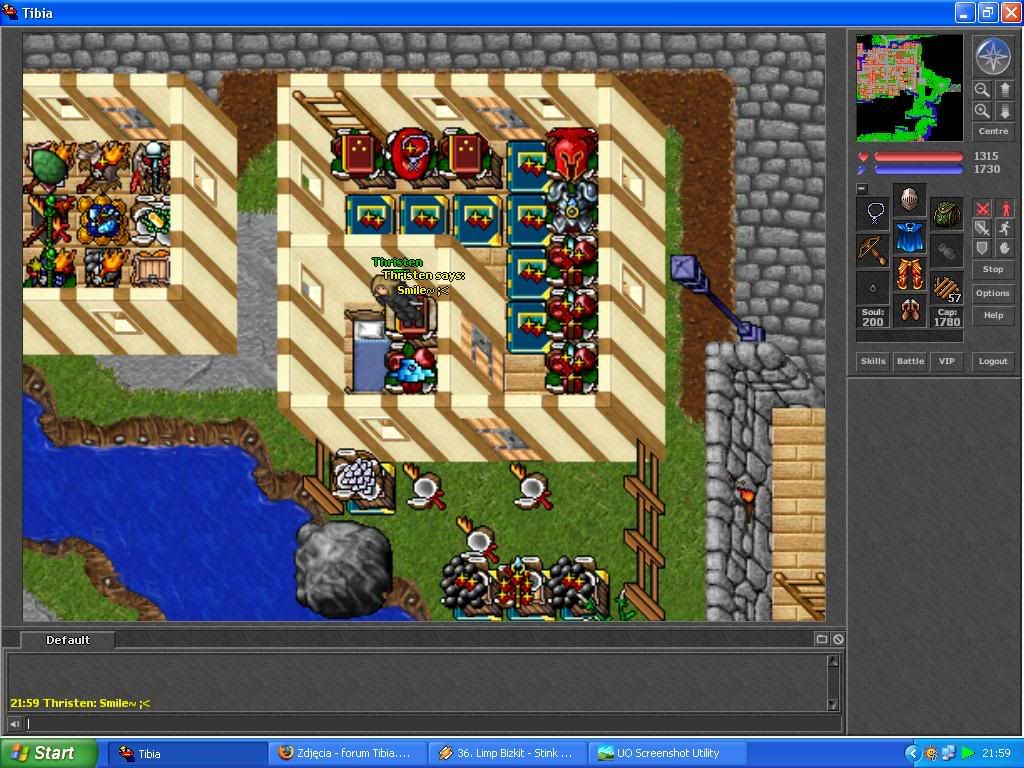Select the blue cape armor slot

coord(909,237)
